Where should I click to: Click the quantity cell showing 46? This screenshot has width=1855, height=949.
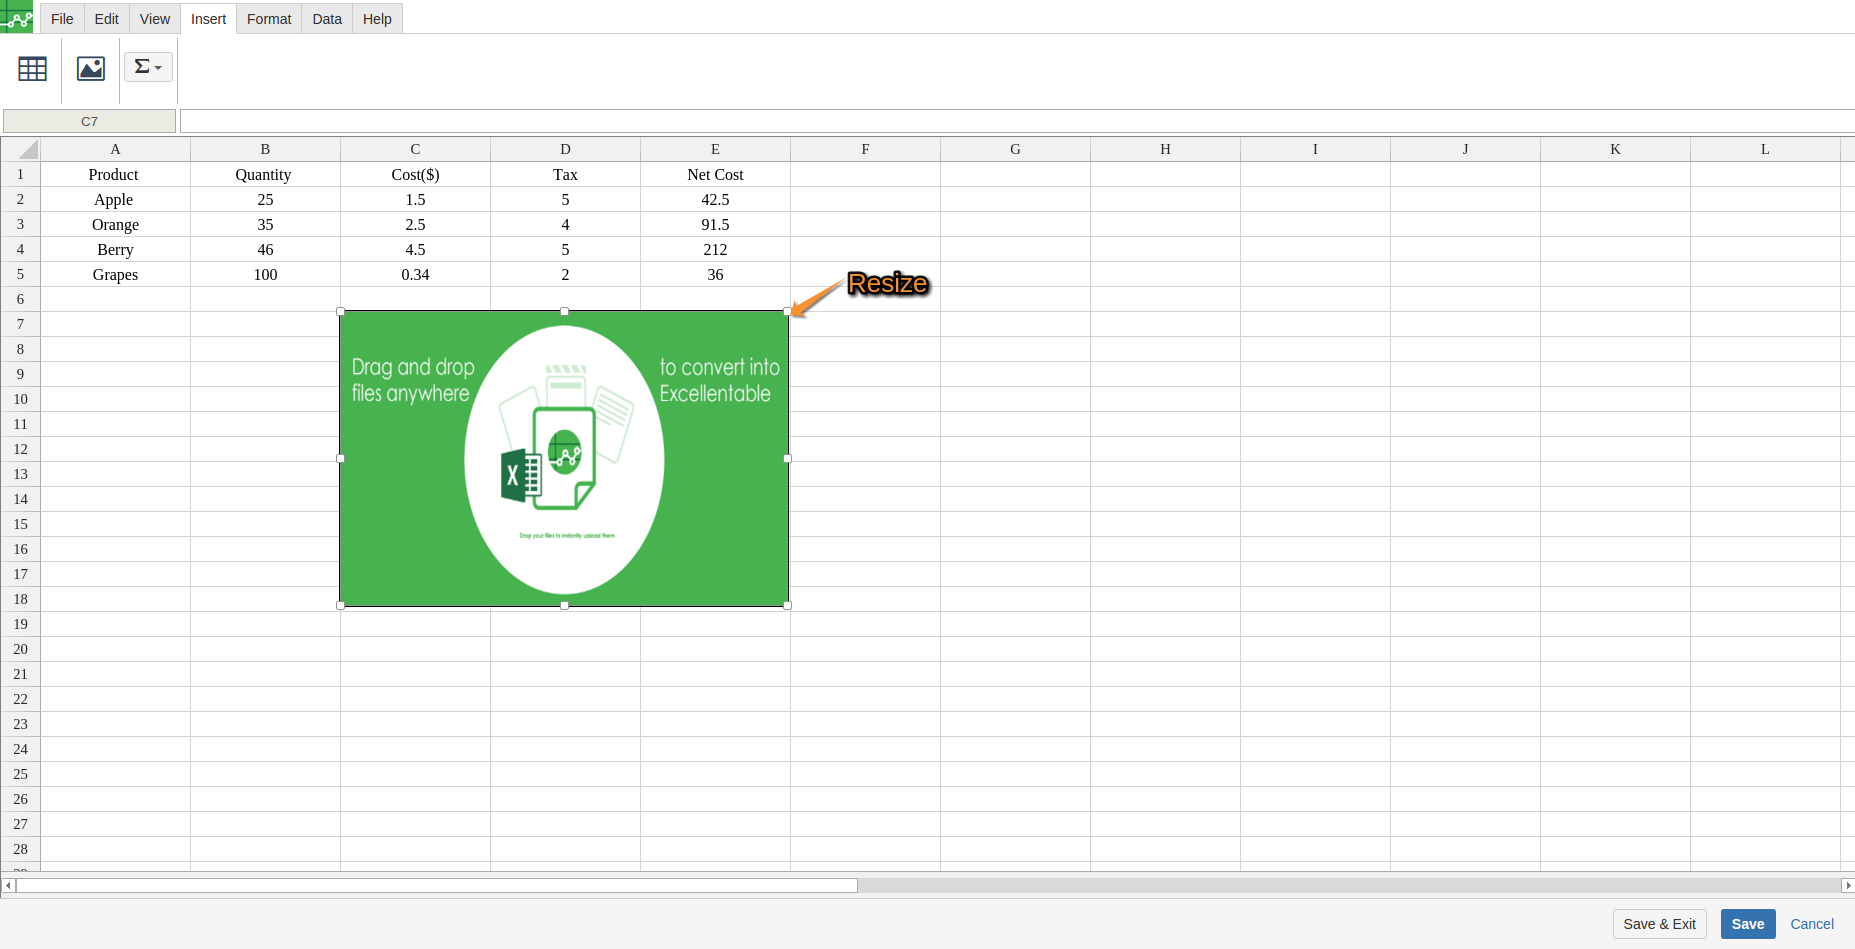265,249
